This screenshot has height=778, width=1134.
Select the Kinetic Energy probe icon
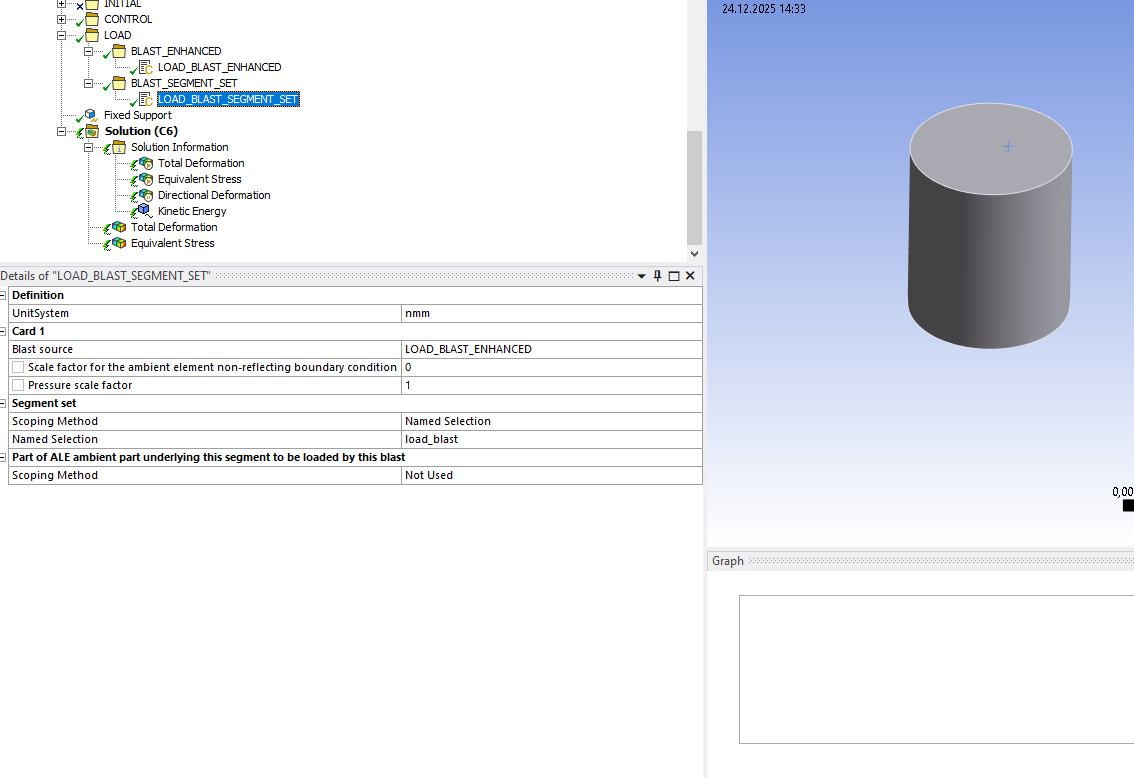(x=144, y=211)
